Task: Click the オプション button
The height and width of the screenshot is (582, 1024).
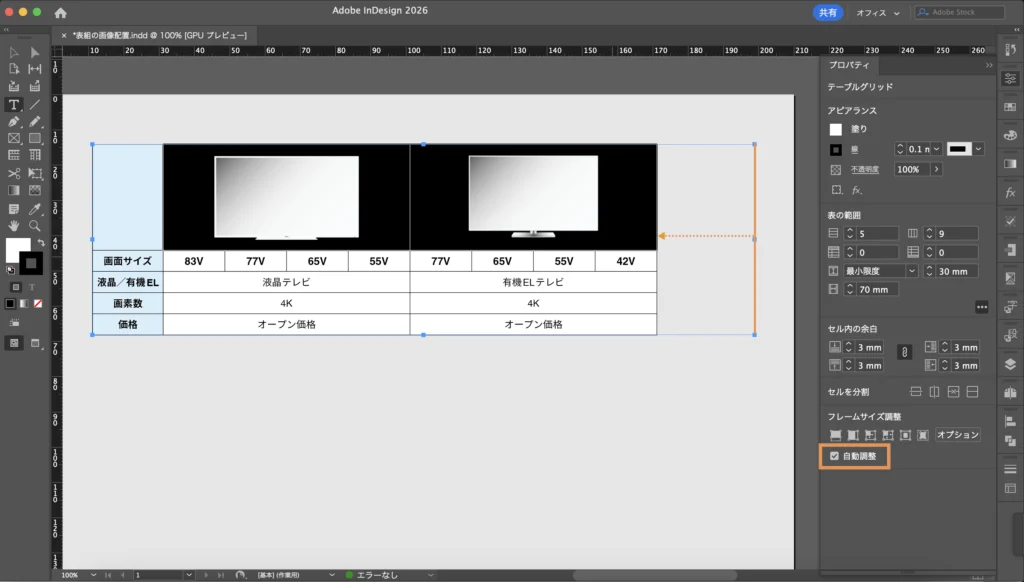Action: (x=957, y=435)
